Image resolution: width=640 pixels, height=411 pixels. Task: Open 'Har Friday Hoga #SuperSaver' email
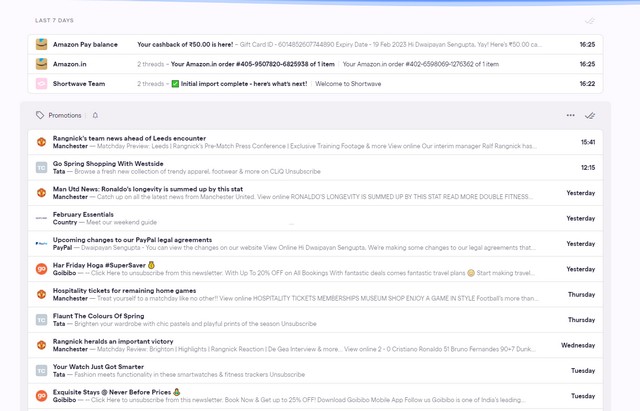[316, 269]
